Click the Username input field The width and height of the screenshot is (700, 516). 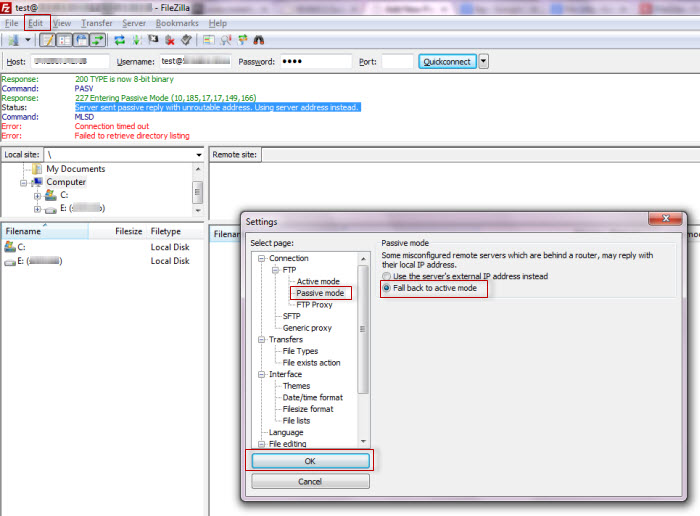click(196, 62)
